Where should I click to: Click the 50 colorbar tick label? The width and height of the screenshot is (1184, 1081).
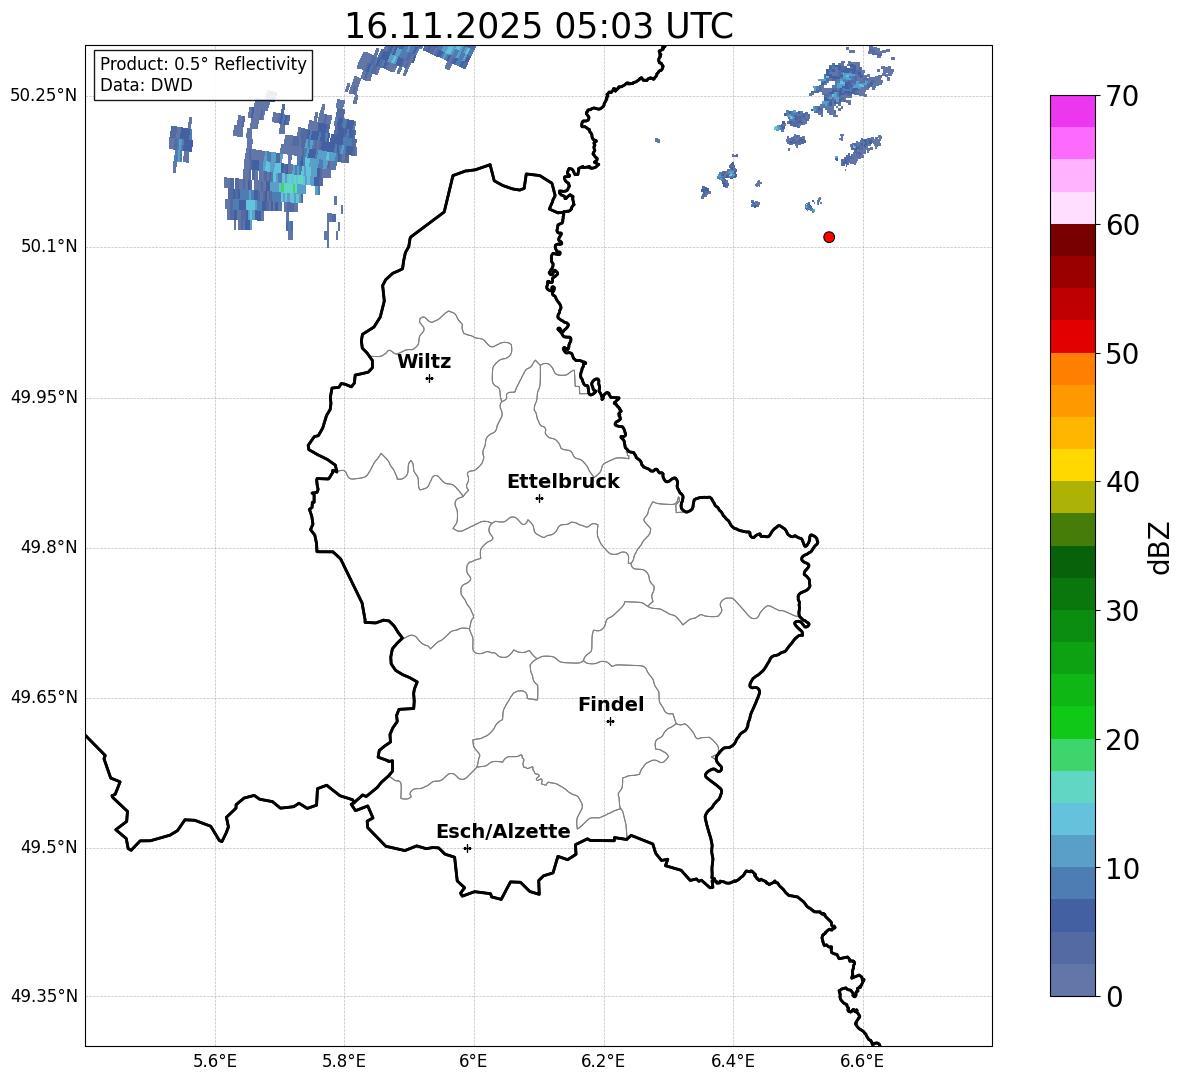pyautogui.click(x=1123, y=354)
